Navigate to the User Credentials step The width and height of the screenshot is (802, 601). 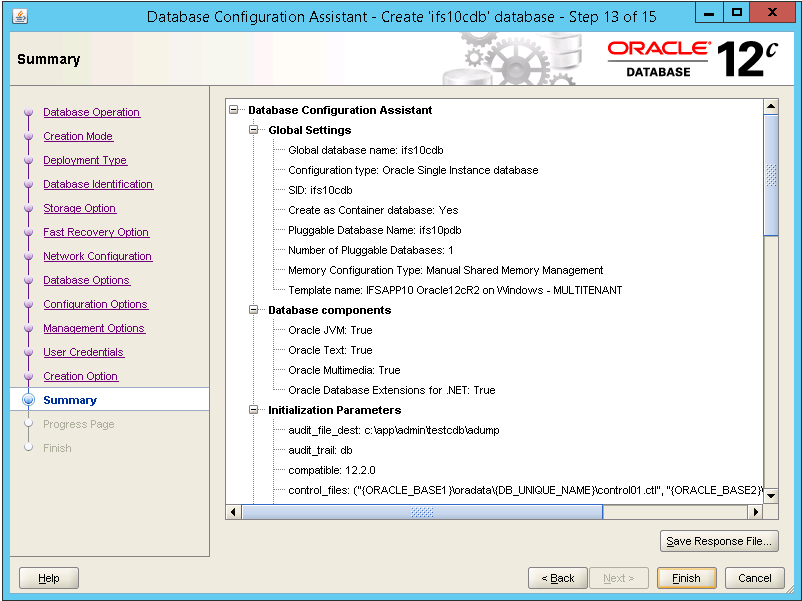pyautogui.click(x=83, y=352)
